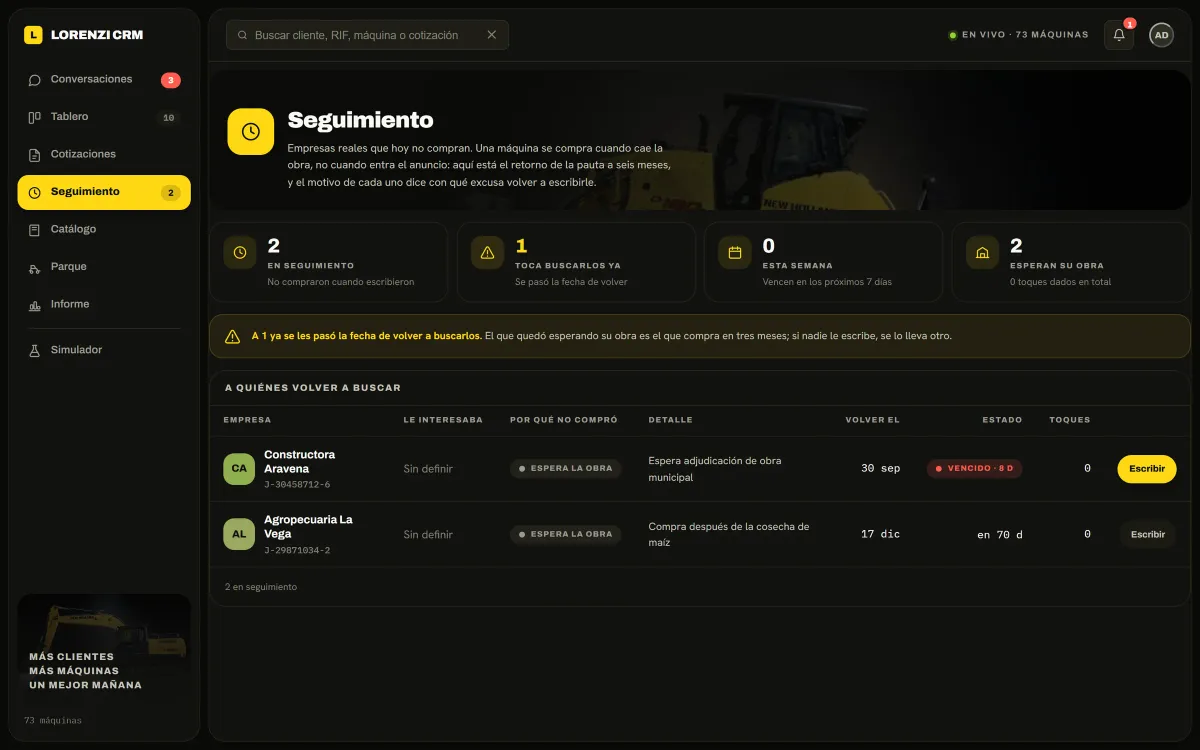Open the notifications bell
1200x750 pixels.
(1119, 35)
